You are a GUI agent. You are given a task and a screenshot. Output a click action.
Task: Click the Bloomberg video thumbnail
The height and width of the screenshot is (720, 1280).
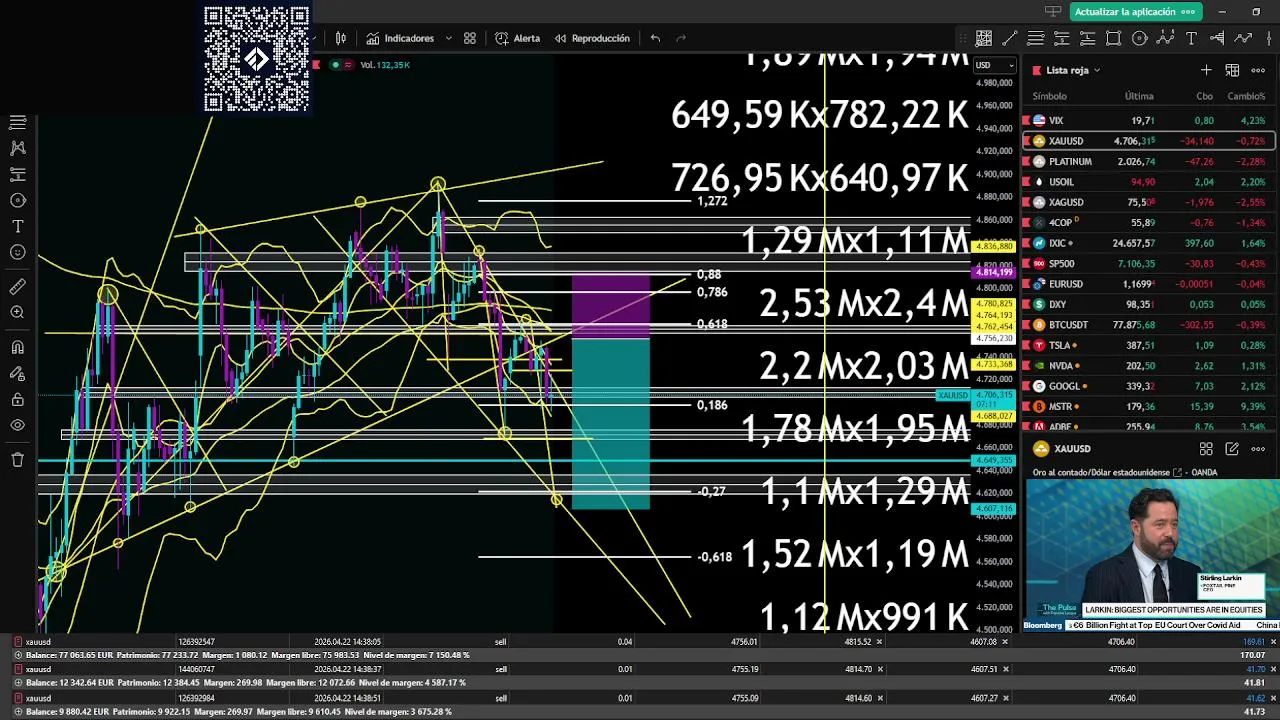coord(1151,555)
